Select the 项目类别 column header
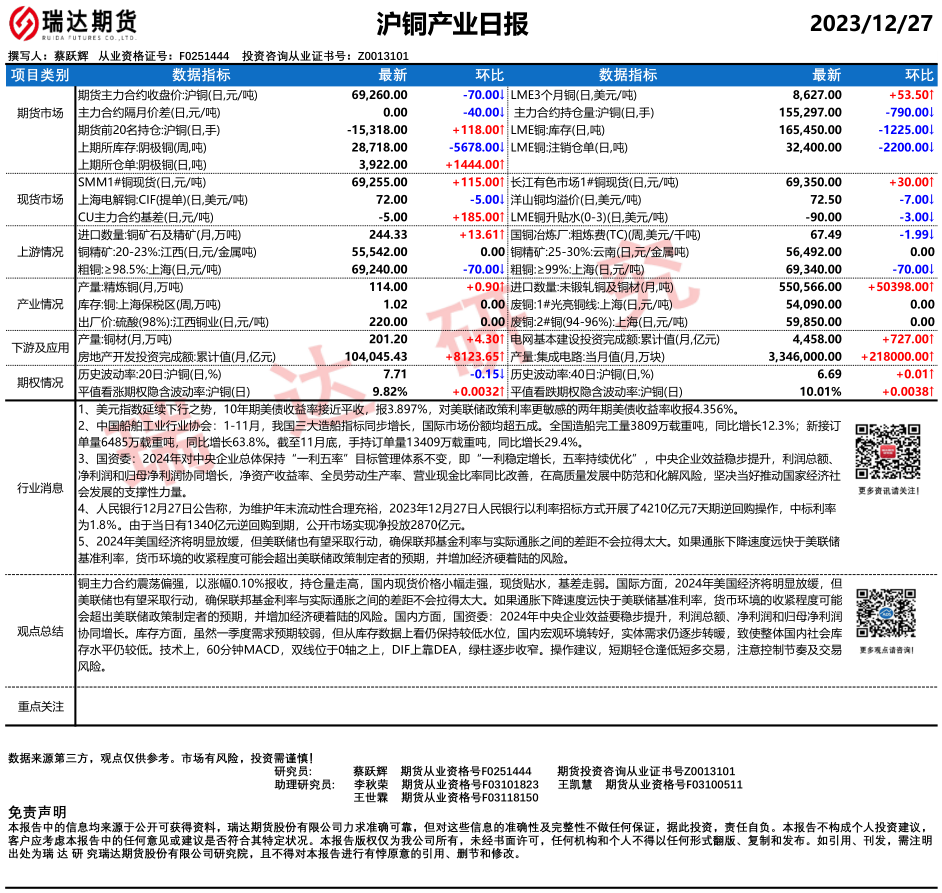The width and height of the screenshot is (942, 893). point(40,75)
